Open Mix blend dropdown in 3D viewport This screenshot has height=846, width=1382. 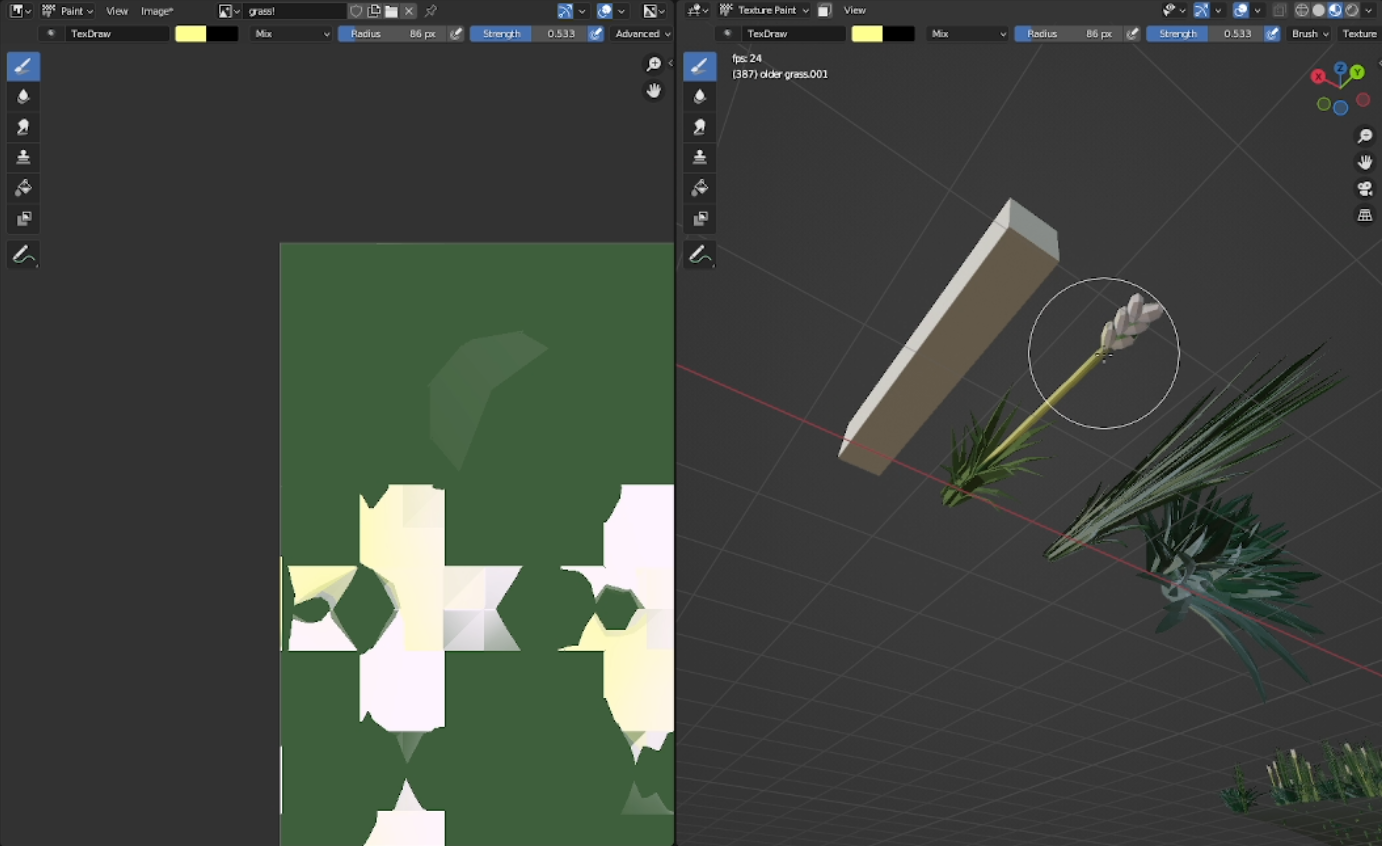pos(968,34)
